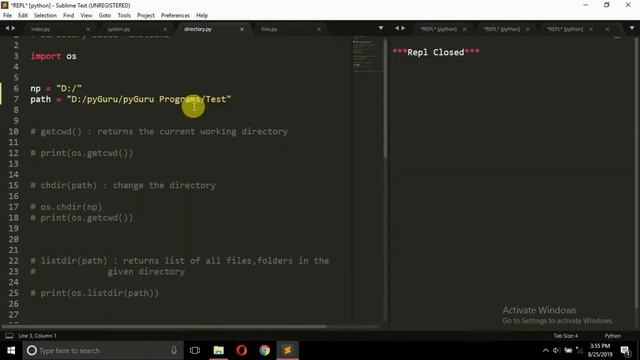Select the directory.py tab
Screen dimensions: 640x360
point(198,29)
